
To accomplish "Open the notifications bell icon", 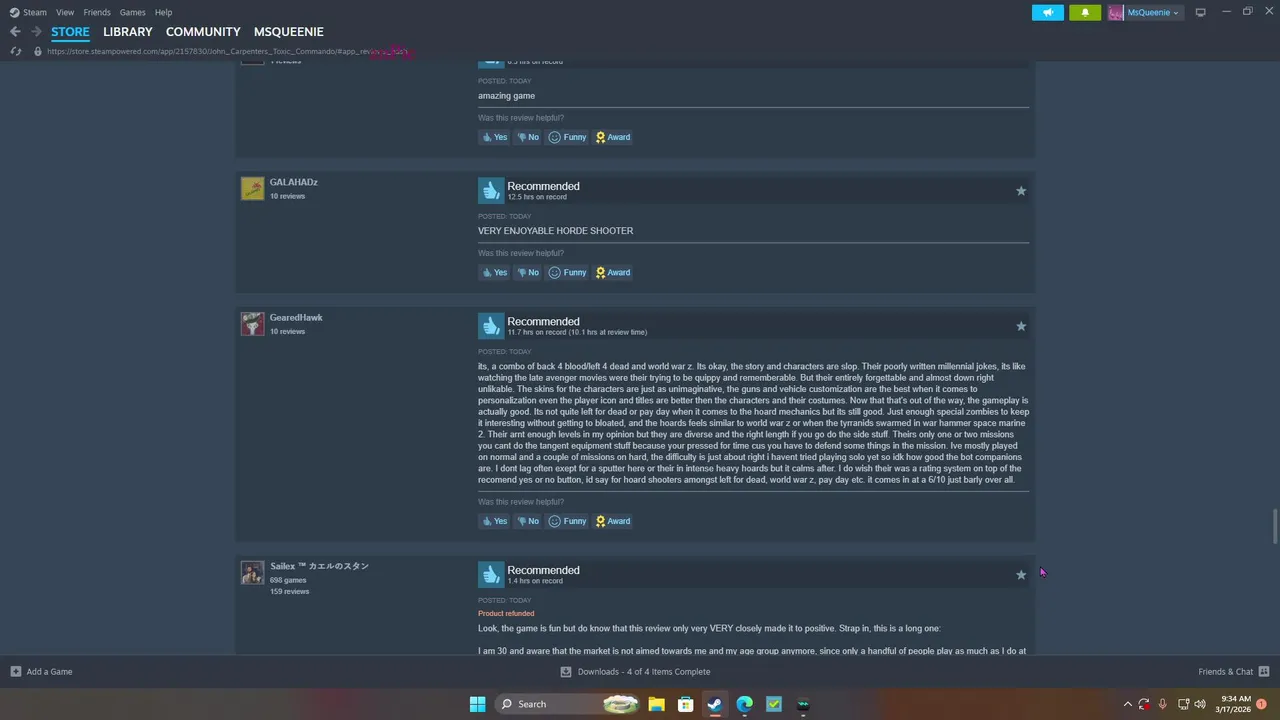I will [1085, 12].
